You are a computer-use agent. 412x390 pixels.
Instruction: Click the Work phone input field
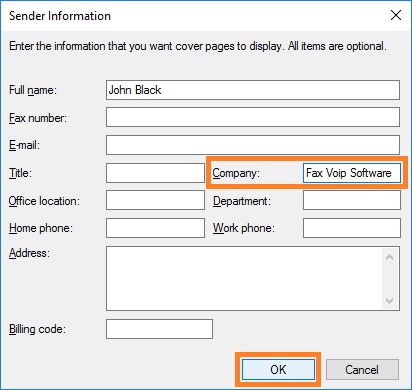pyautogui.click(x=352, y=228)
